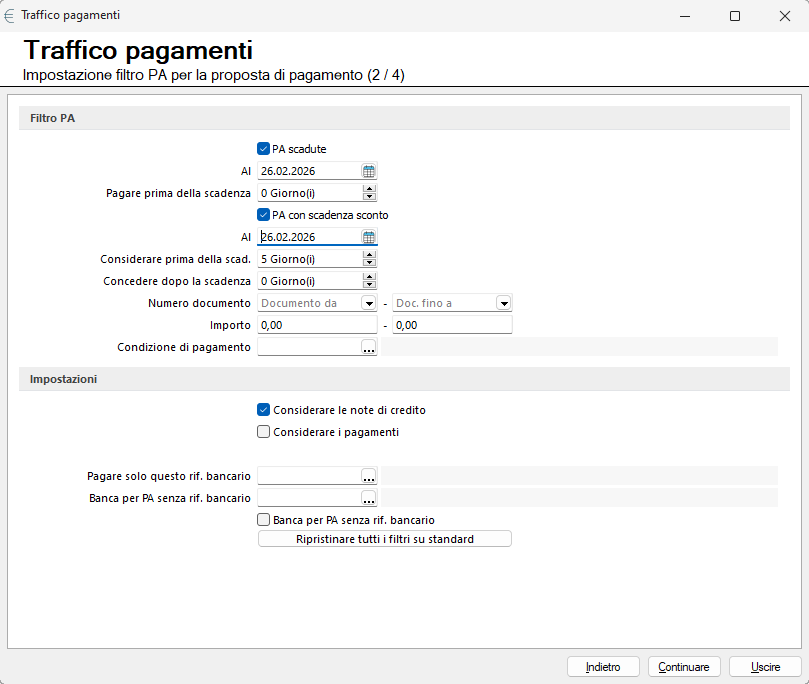
Task: Toggle PA con scadenza sconto checkbox
Action: 264,215
